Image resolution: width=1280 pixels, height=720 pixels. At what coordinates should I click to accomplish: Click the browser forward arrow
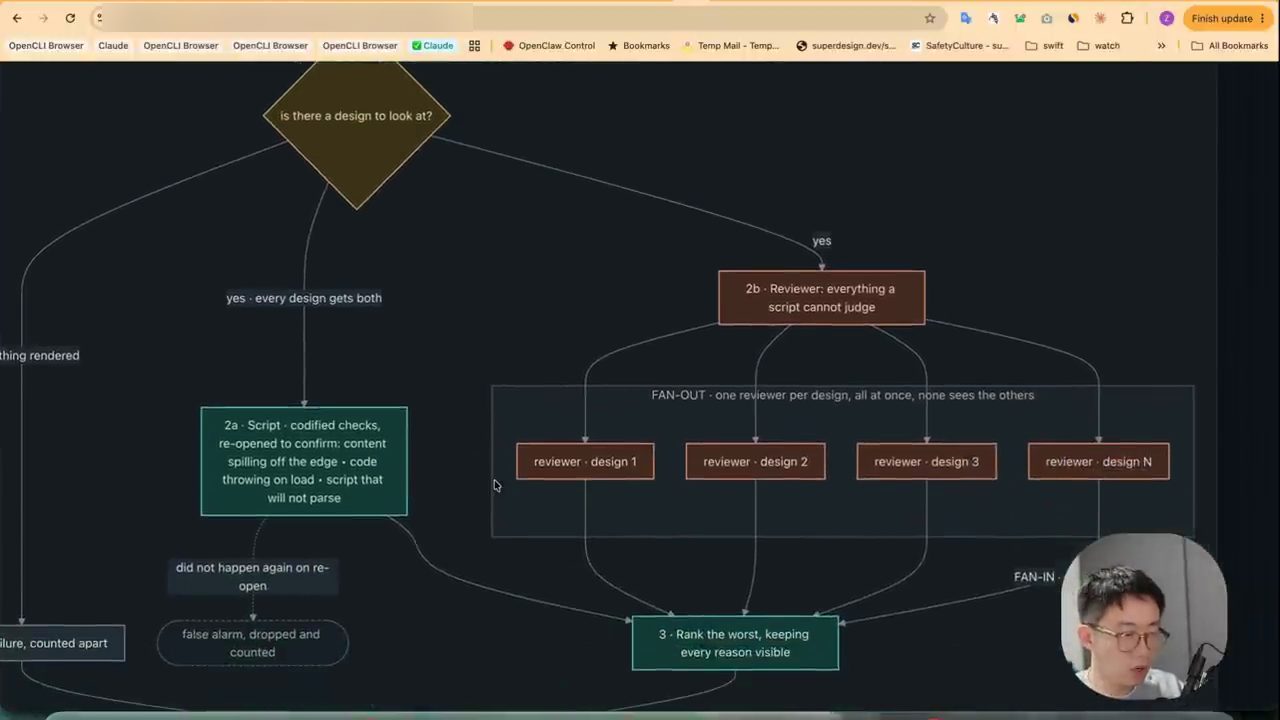click(43, 18)
